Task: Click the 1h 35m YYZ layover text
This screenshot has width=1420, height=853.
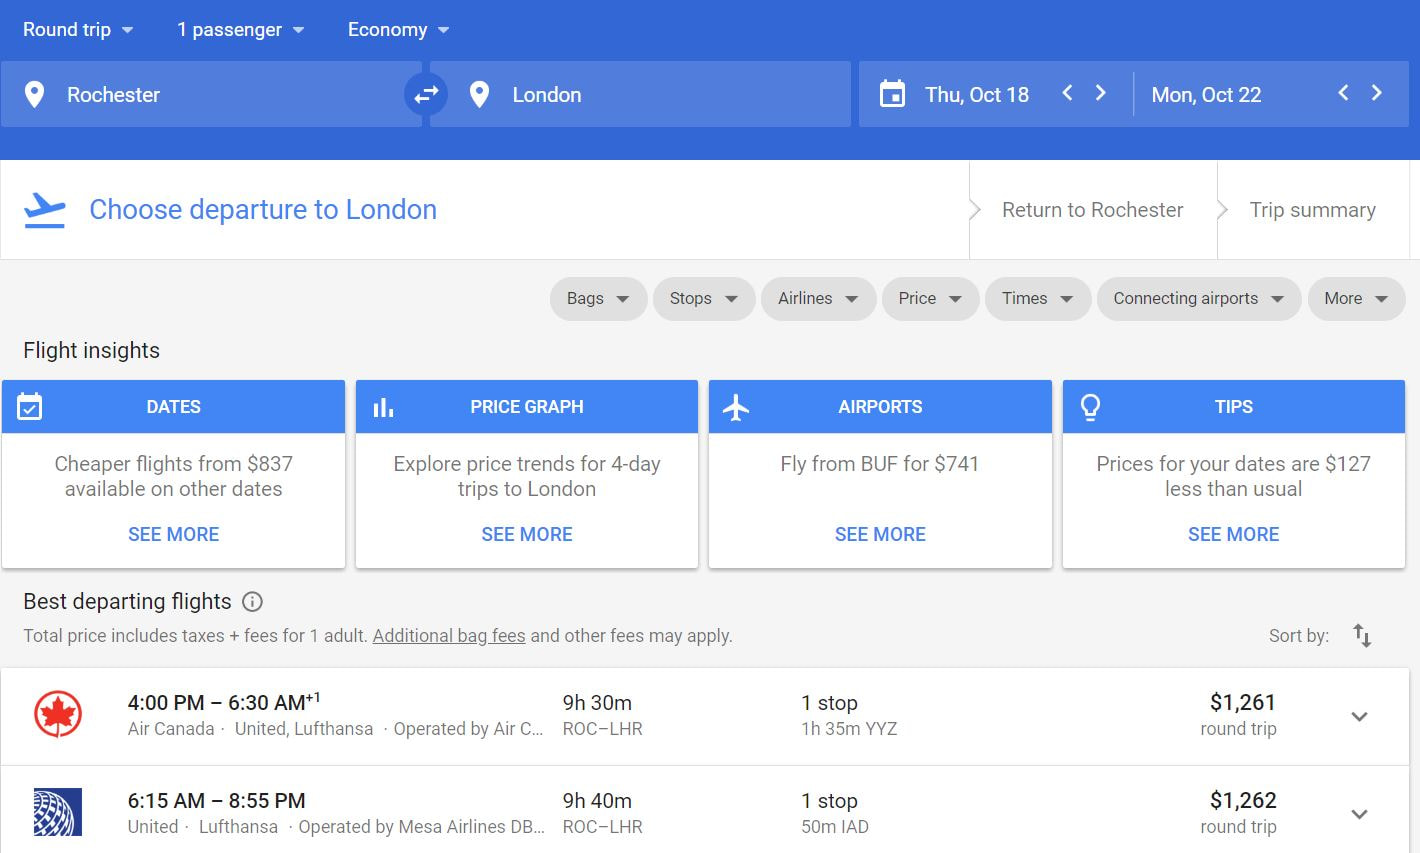Action: click(849, 729)
